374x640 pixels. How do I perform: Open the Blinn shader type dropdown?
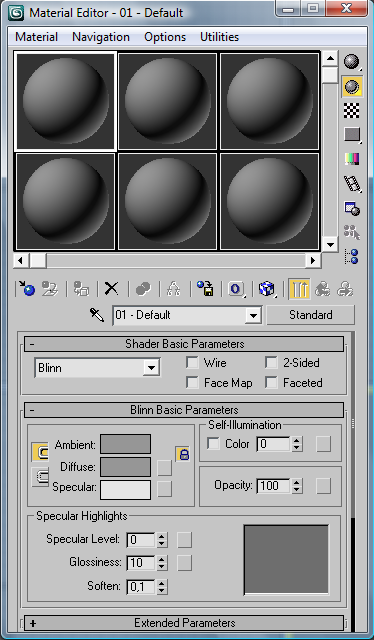click(97, 368)
